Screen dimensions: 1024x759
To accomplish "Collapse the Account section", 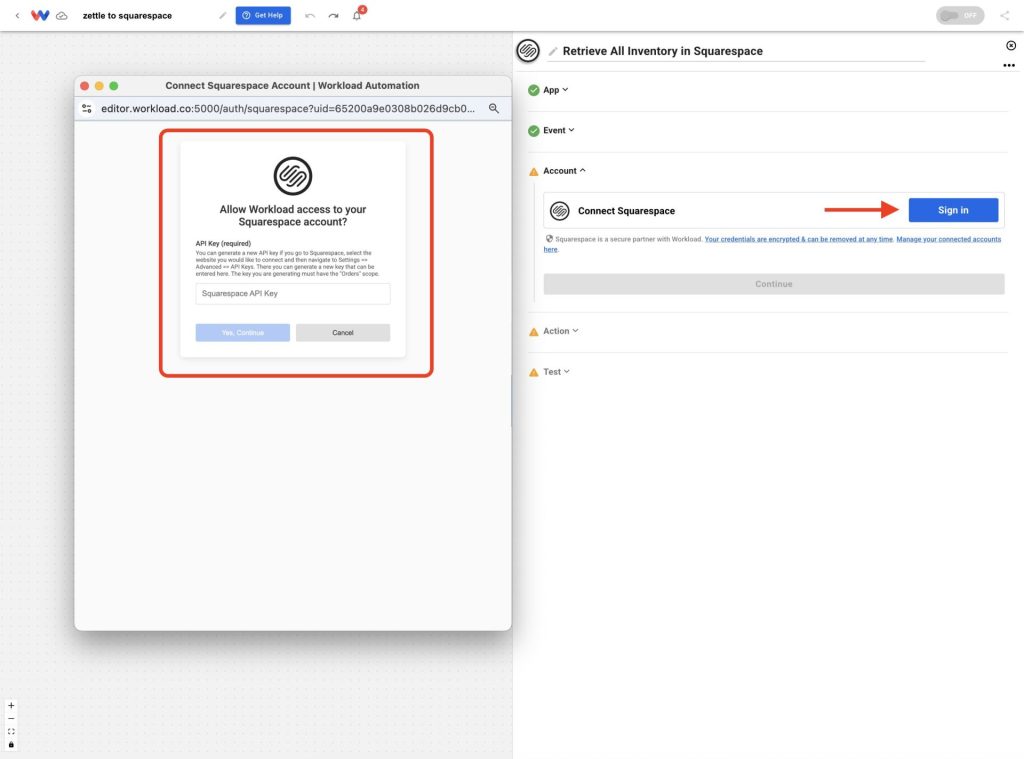I will coord(564,170).
